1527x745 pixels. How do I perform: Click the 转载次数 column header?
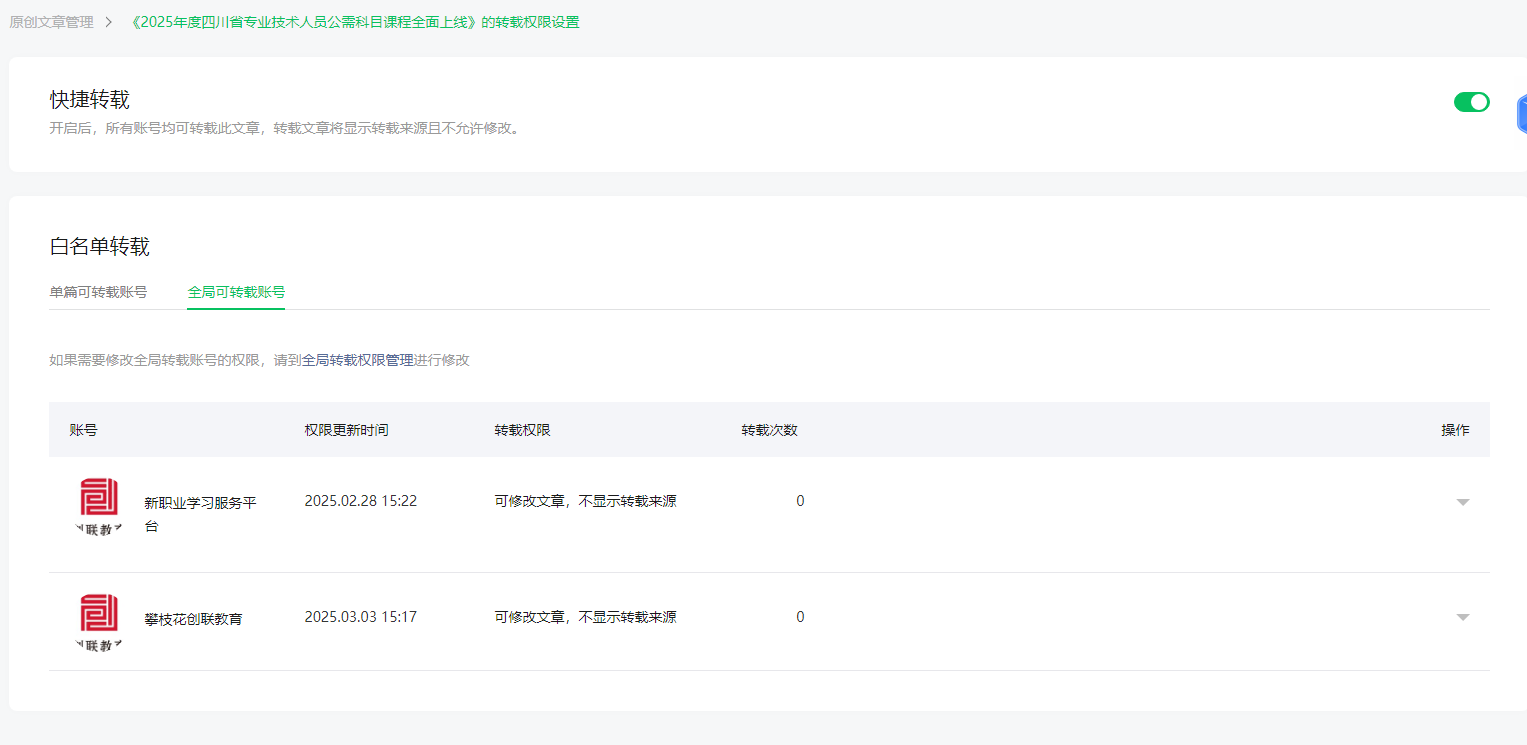coord(769,430)
